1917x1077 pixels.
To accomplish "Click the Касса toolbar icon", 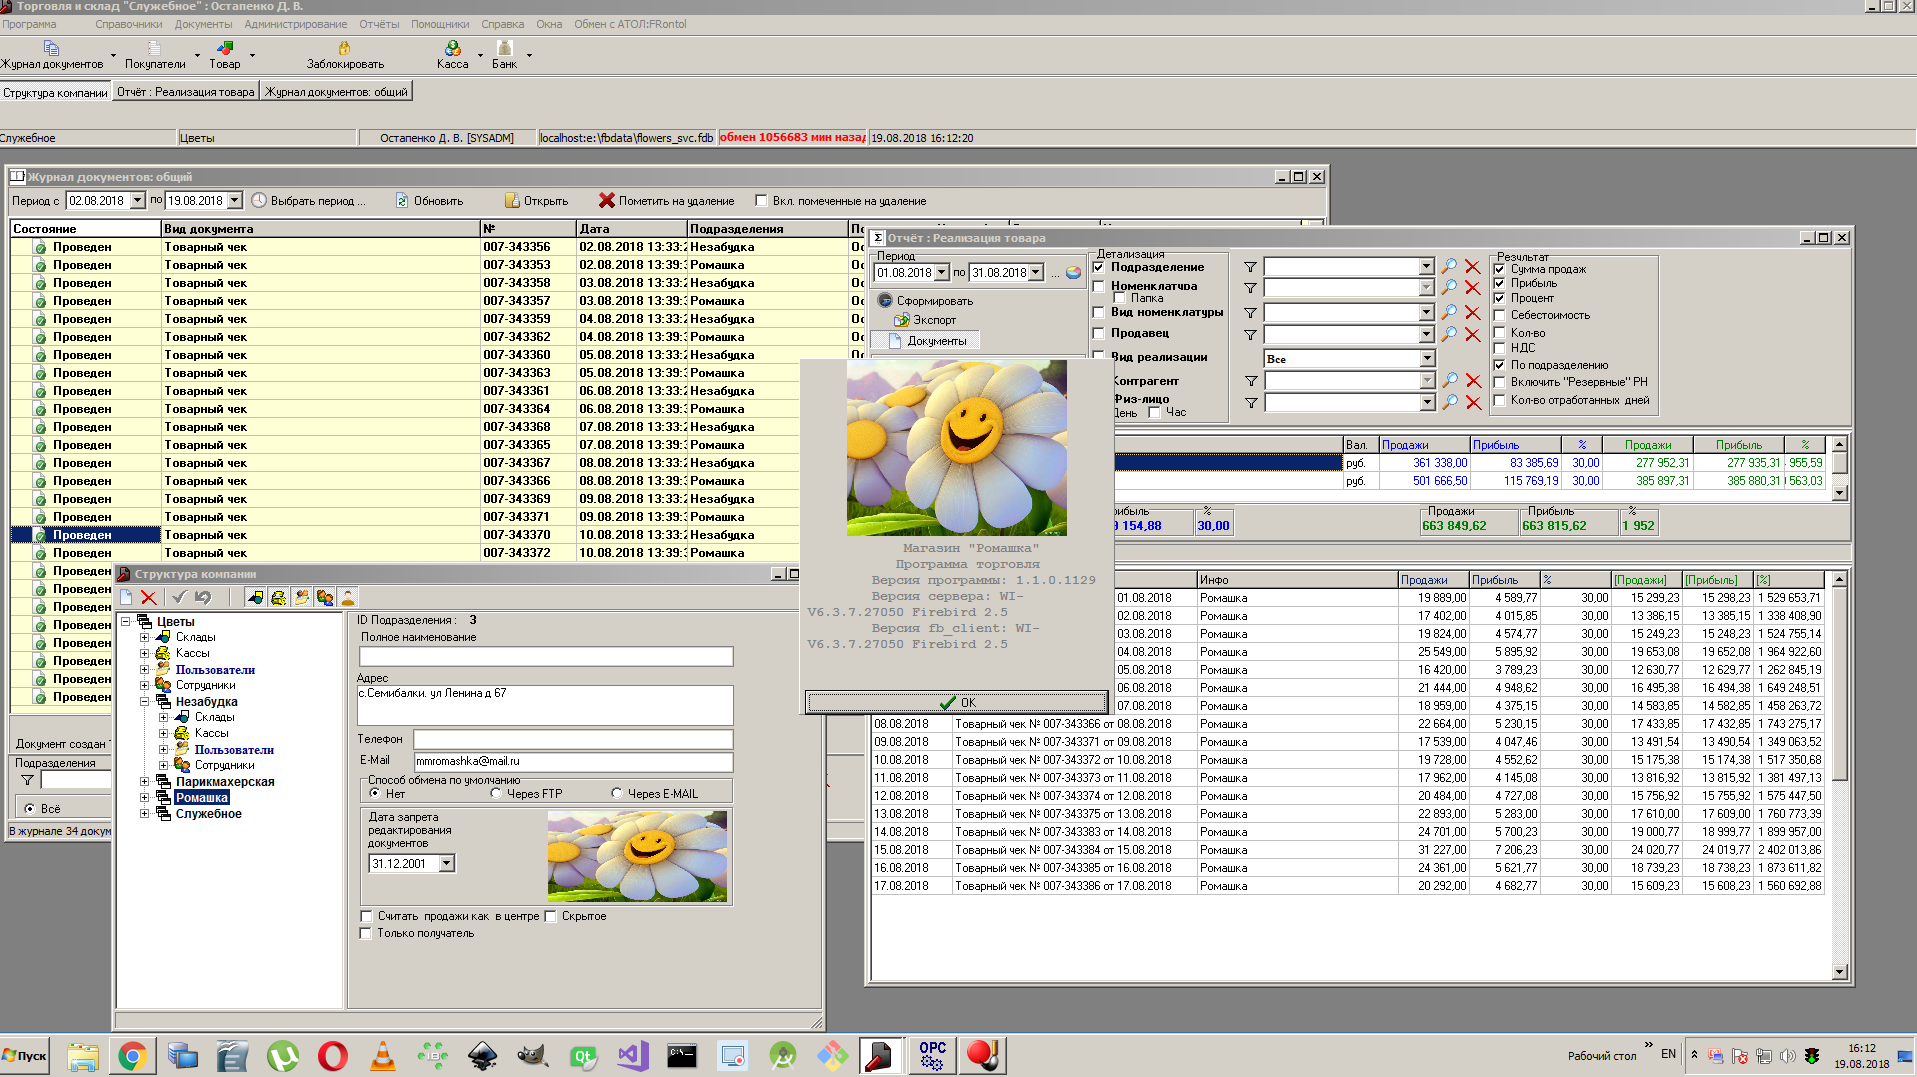I will click(452, 48).
